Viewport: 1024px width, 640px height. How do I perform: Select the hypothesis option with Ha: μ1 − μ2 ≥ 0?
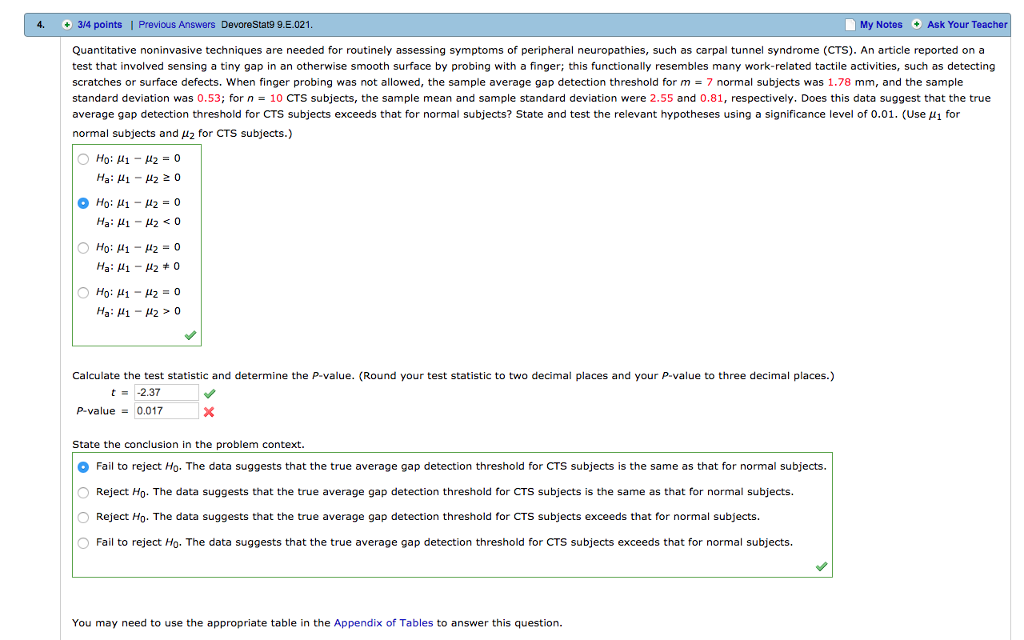(83, 158)
